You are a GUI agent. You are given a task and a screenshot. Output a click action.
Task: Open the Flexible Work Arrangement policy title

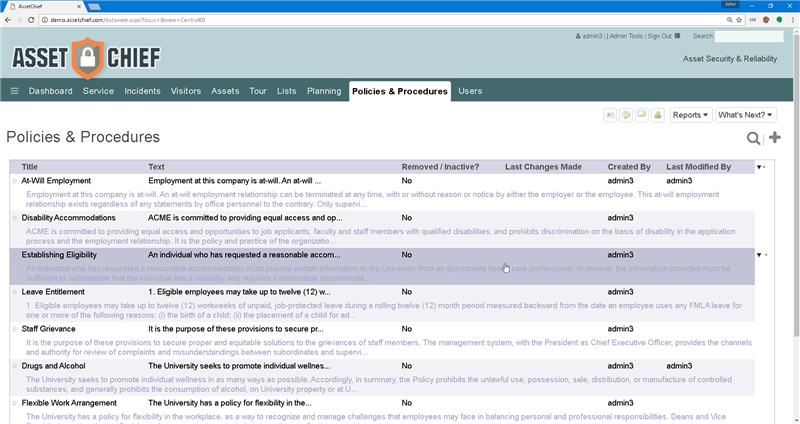[x=69, y=403]
